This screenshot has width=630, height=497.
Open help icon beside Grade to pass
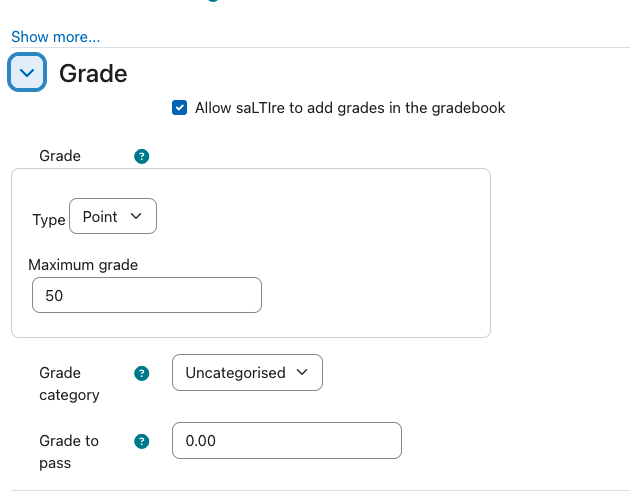pos(141,441)
